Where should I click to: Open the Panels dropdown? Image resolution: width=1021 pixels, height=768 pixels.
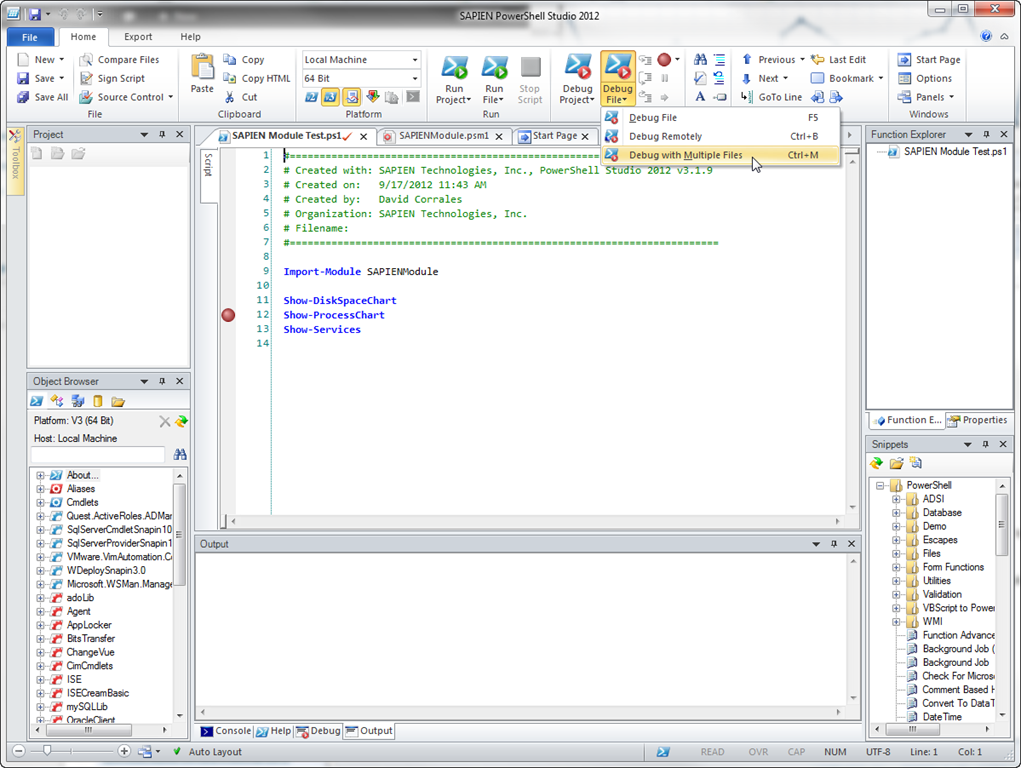(951, 97)
